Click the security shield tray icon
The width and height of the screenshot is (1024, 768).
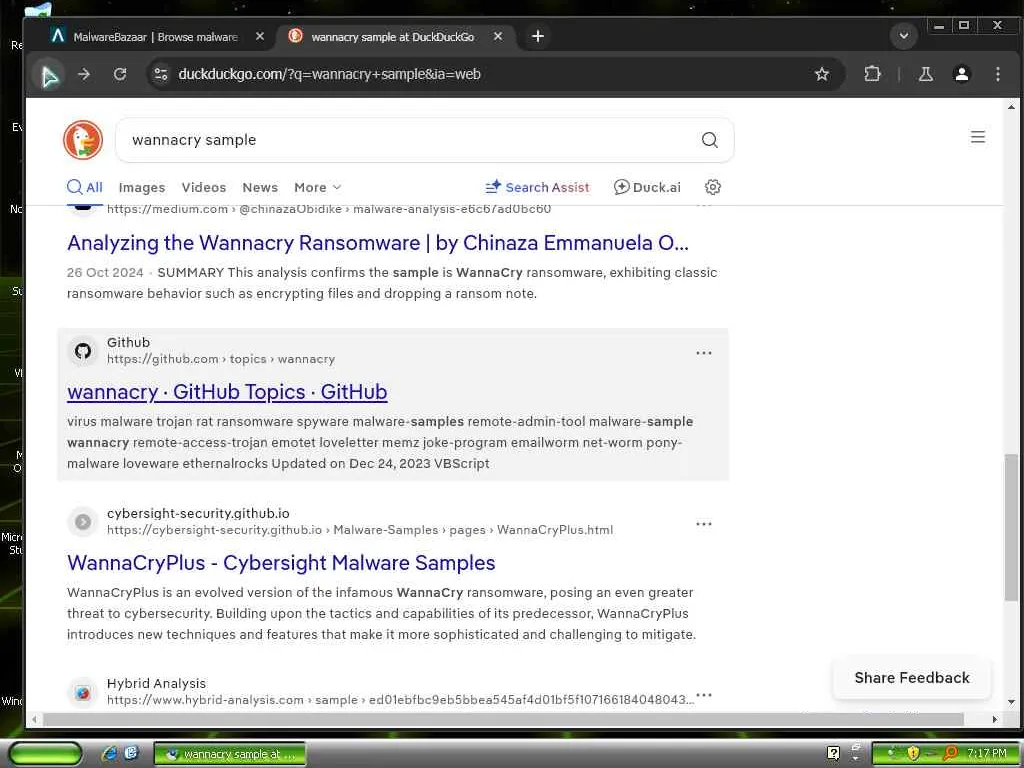(912, 754)
